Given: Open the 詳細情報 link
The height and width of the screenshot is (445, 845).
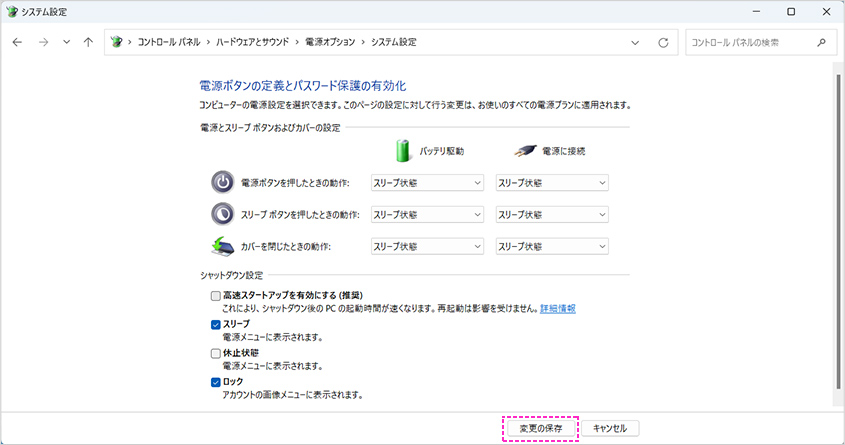Looking at the screenshot, I should point(558,309).
